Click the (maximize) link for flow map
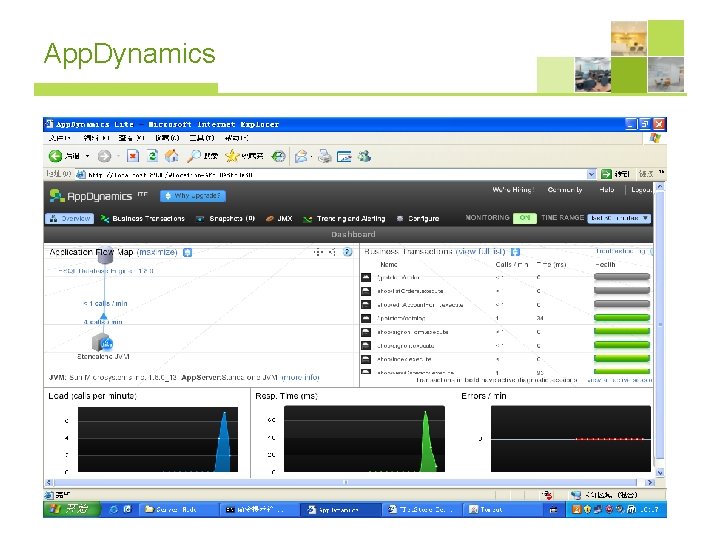720x540 pixels. tap(157, 252)
